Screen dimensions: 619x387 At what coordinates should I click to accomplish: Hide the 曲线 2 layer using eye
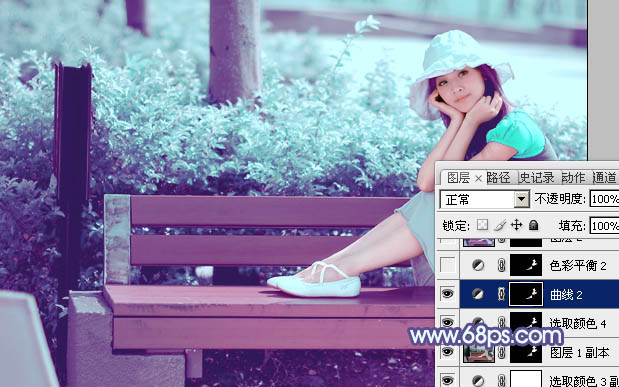[448, 294]
